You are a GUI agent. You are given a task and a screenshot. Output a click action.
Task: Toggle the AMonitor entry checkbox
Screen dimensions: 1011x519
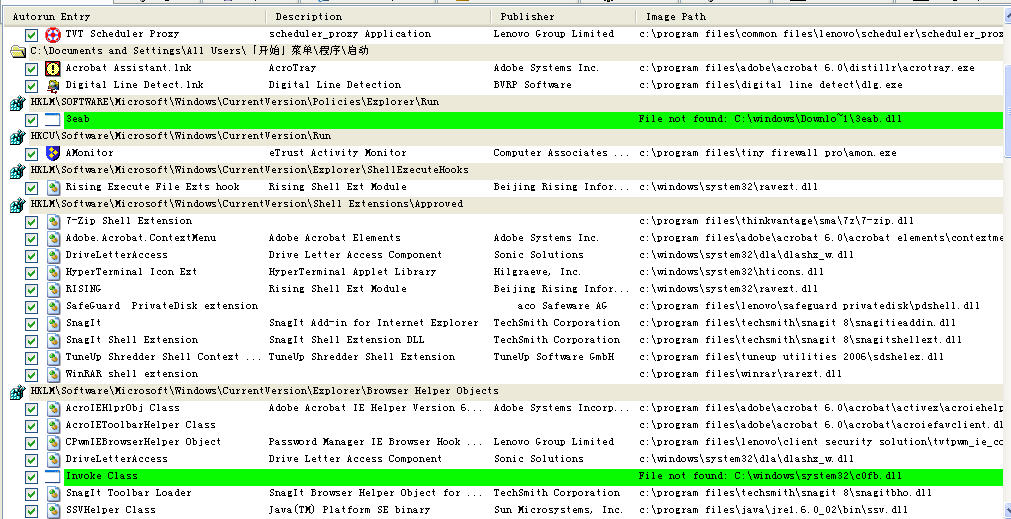pos(31,154)
